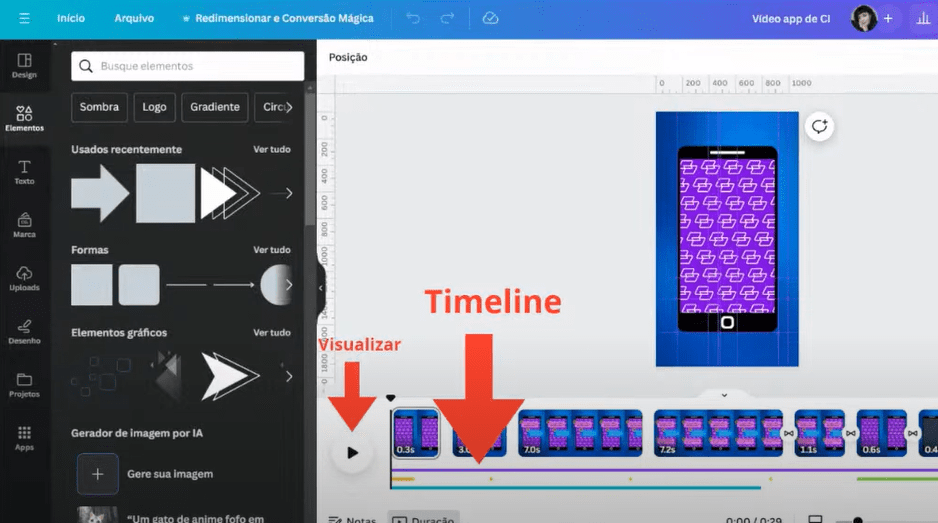Open the hamburger main menu
The image size is (938, 523).
click(x=24, y=19)
